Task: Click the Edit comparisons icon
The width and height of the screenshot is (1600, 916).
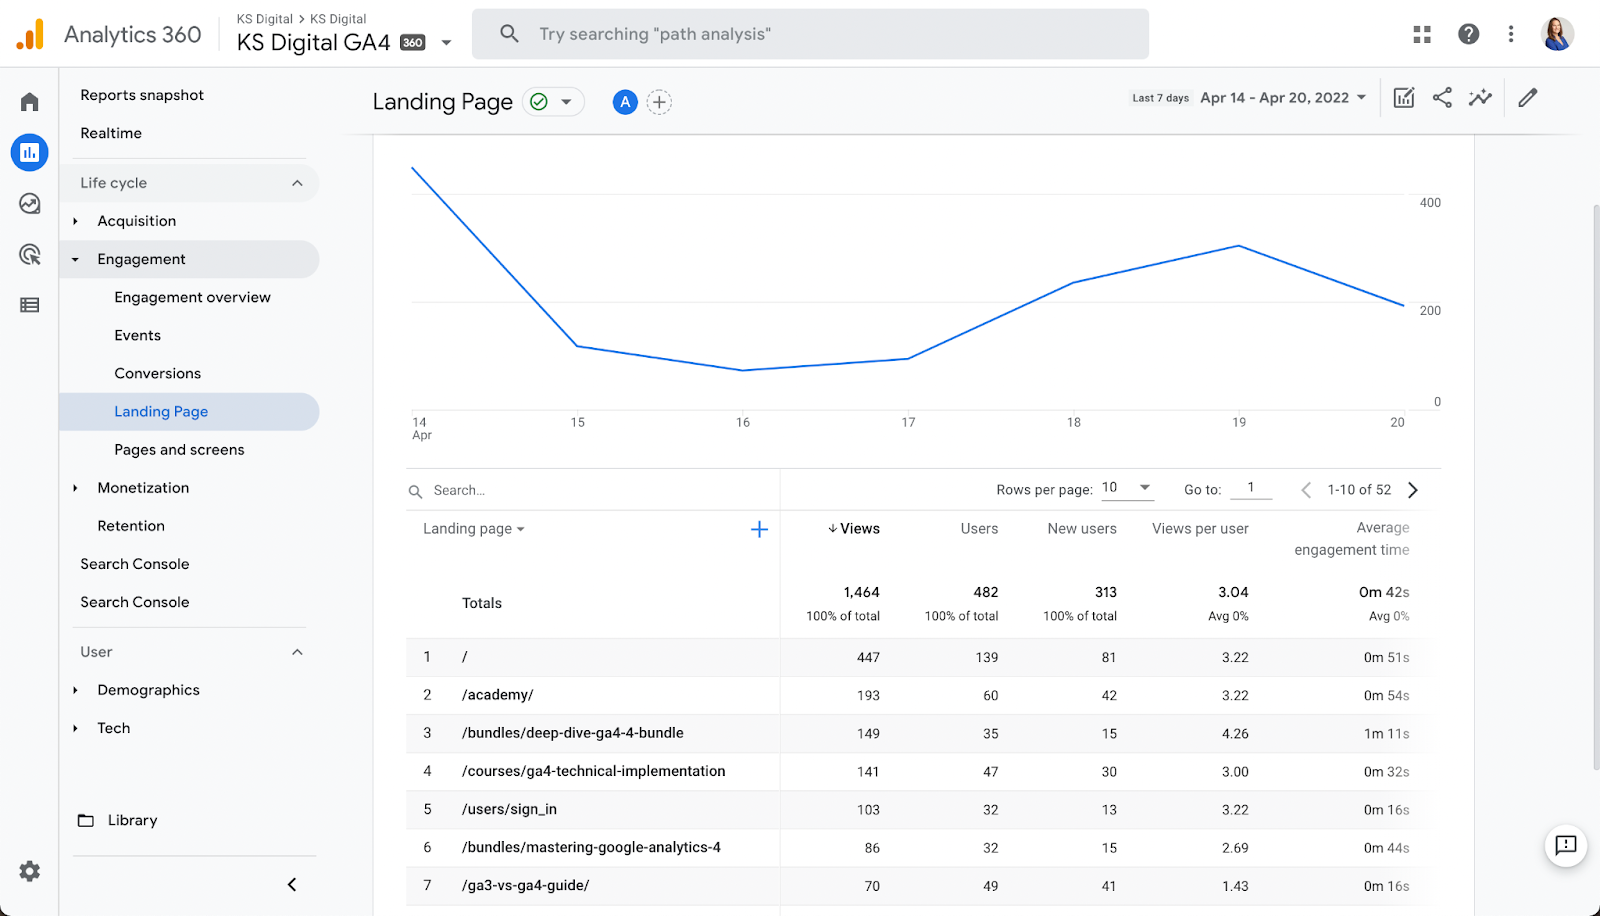Action: (1404, 97)
